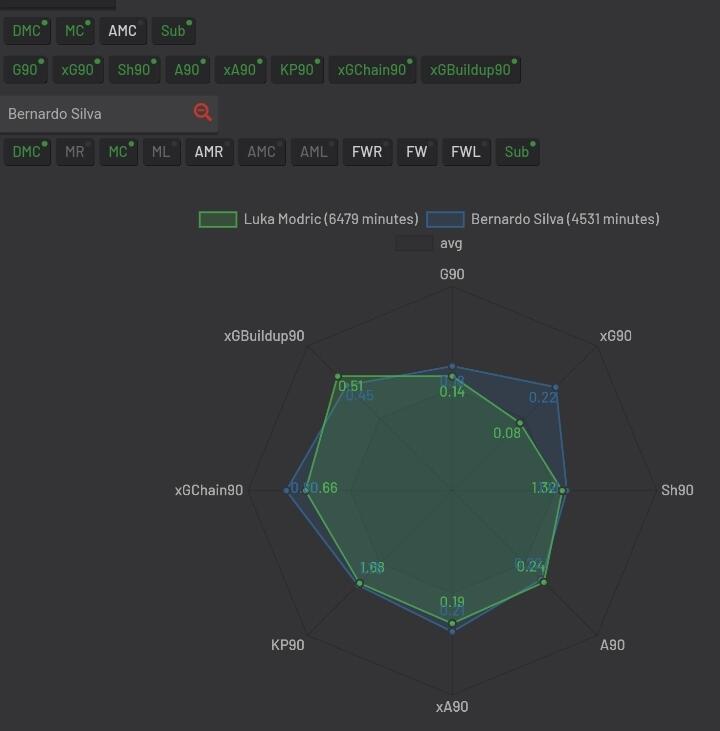Toggle MC position in top row
The width and height of the screenshot is (720, 731).
[75, 31]
